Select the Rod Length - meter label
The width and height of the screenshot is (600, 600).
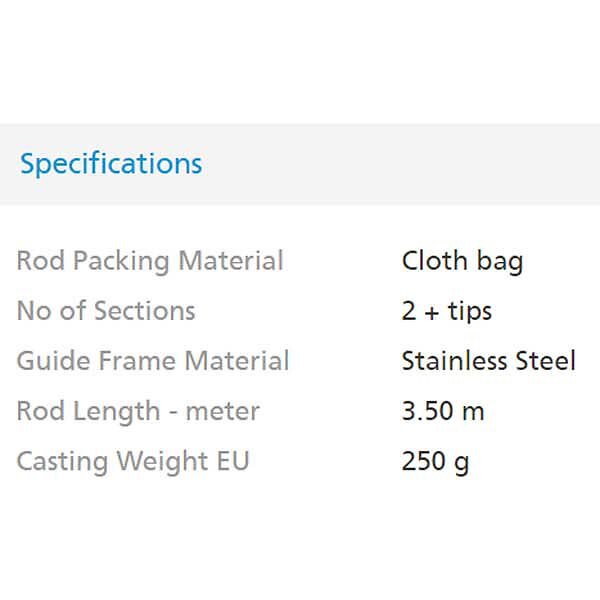[x=138, y=411]
